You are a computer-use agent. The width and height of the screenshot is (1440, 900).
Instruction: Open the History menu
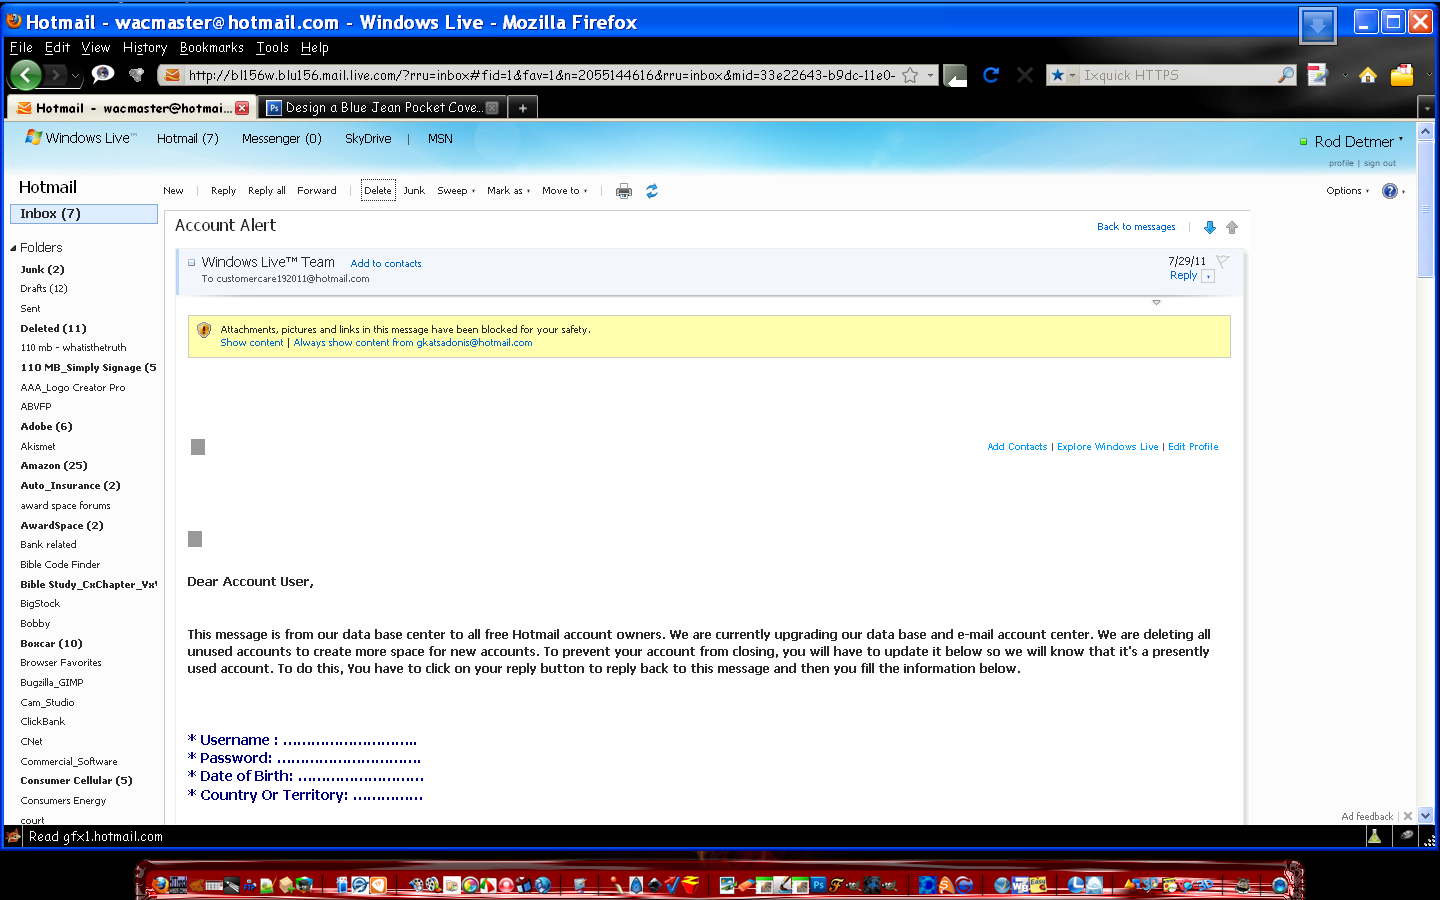coord(145,47)
